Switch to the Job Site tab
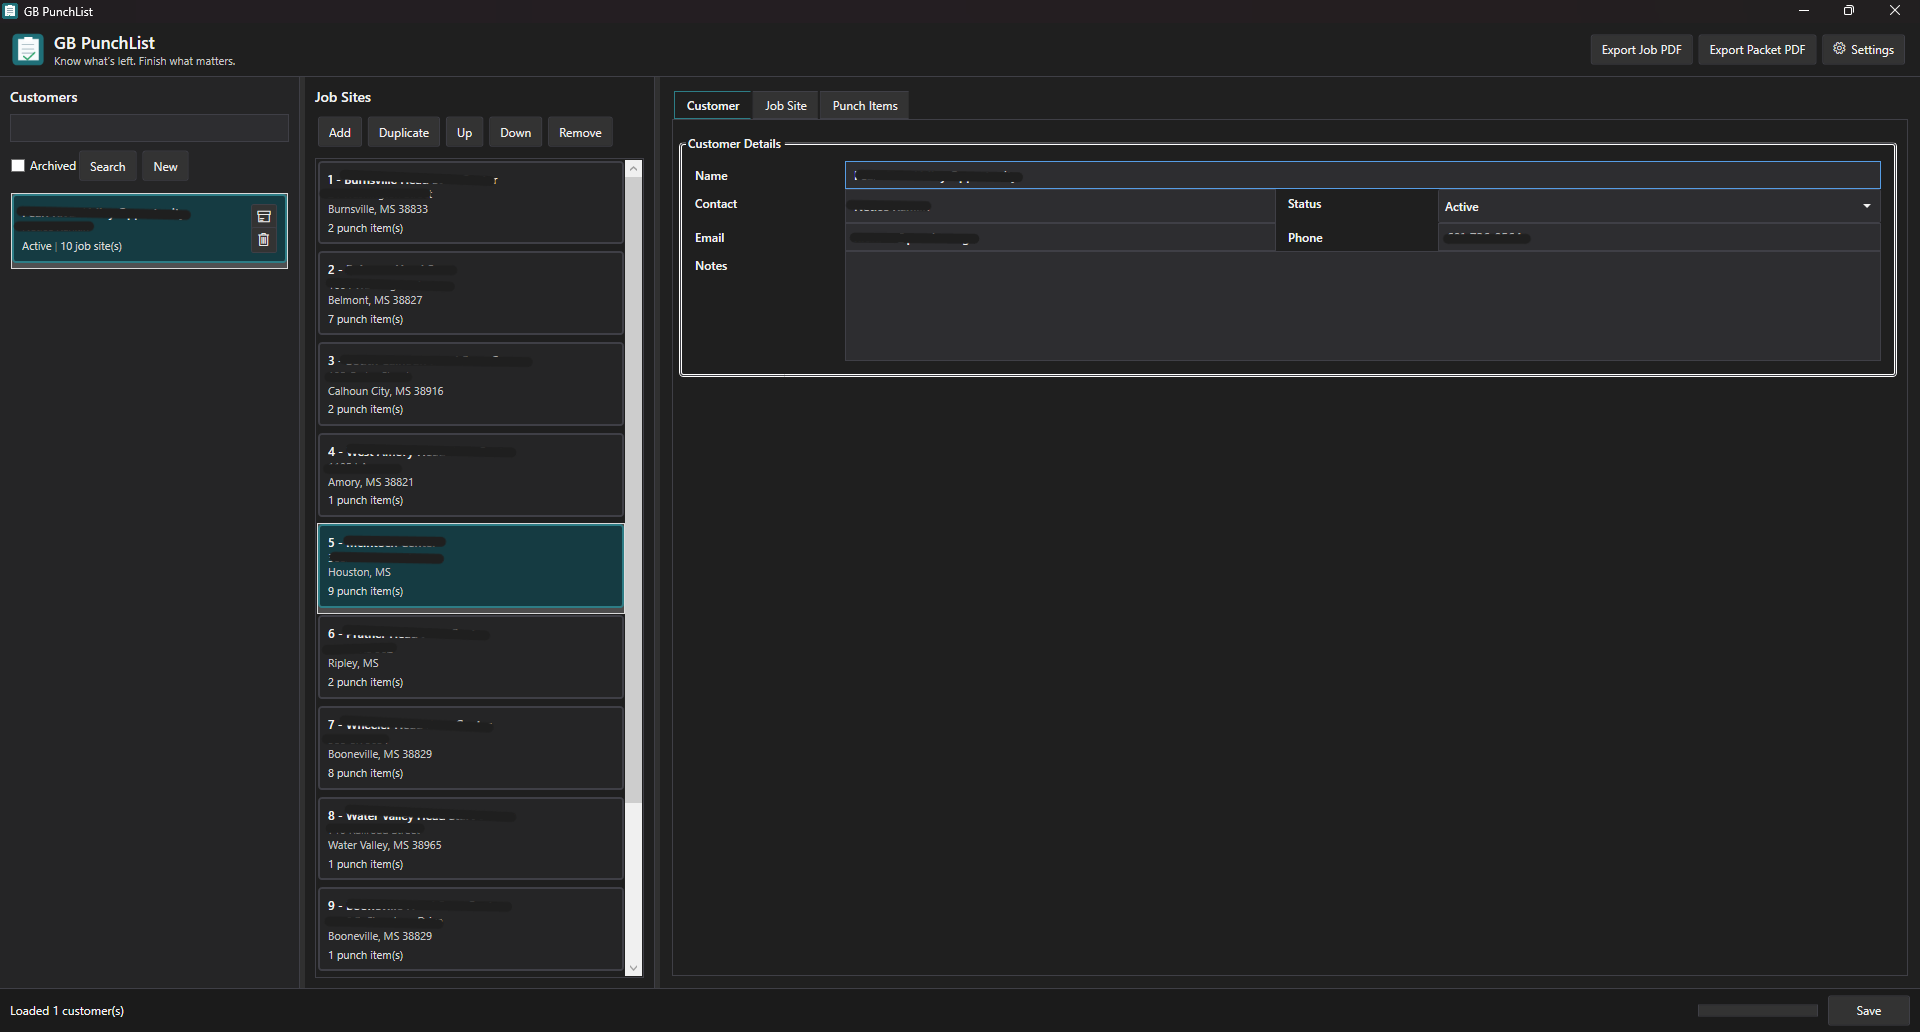1920x1032 pixels. 786,106
